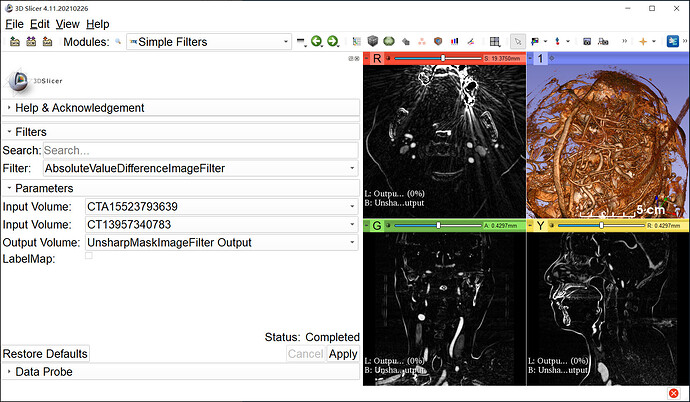Screen dimensions: 690x402
Task: Open the View menu
Action: tap(67, 23)
